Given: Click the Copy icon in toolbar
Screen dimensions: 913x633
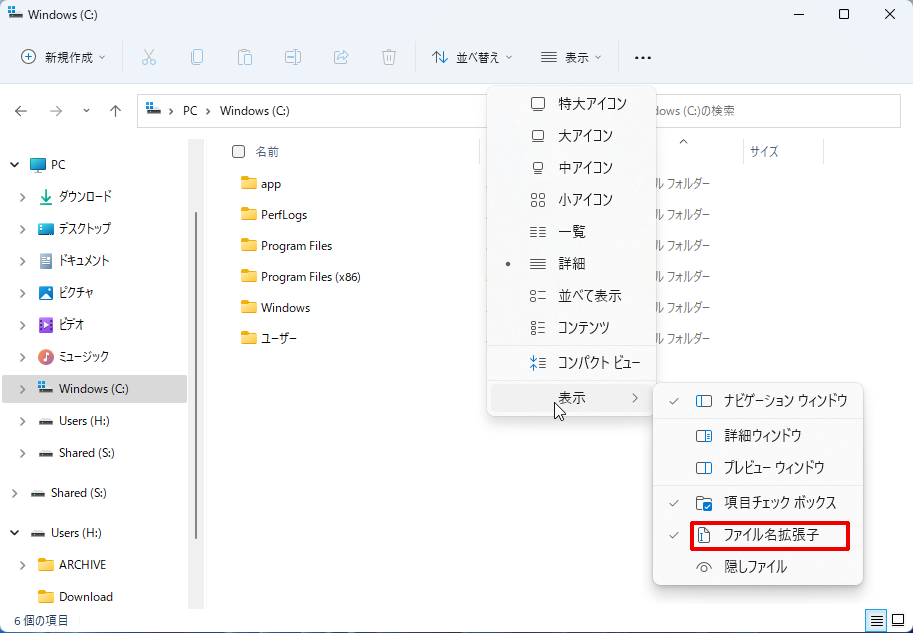Looking at the screenshot, I should pos(197,57).
